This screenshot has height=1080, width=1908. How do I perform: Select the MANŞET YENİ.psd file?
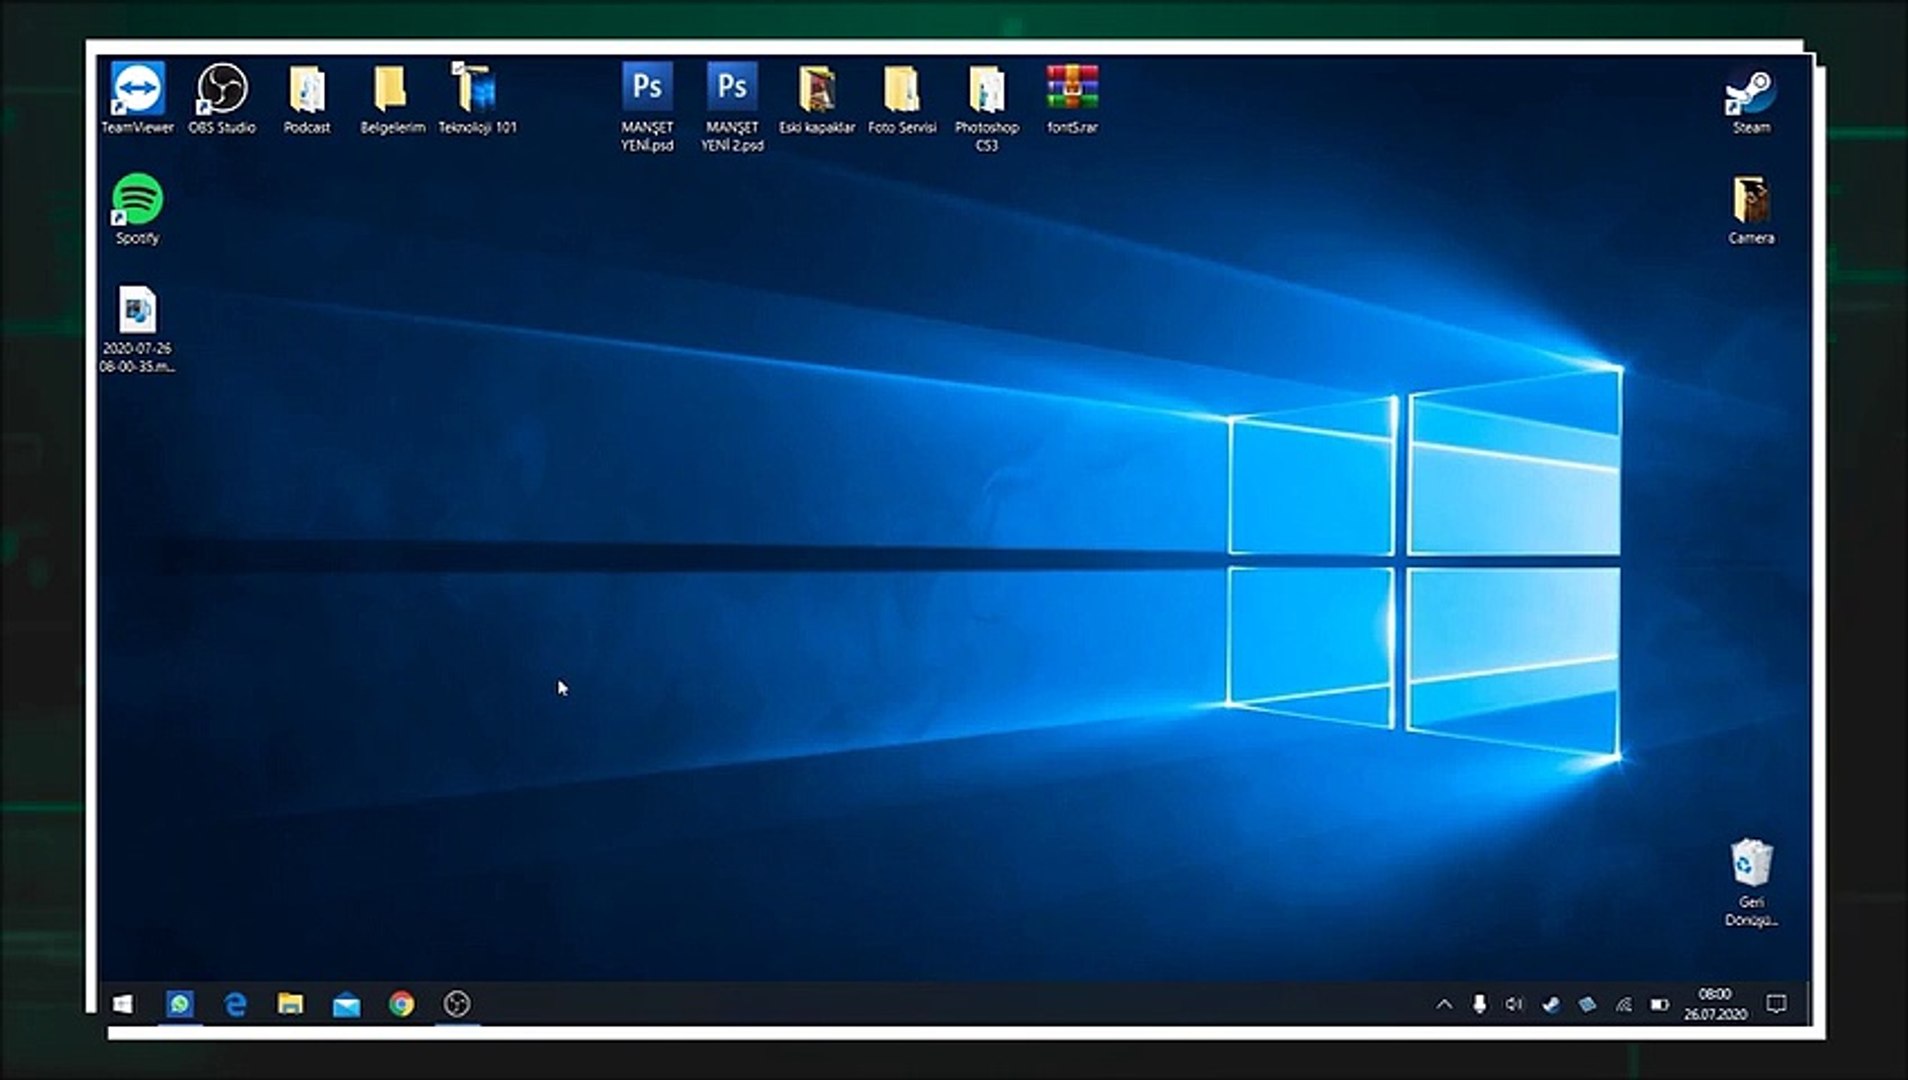[x=647, y=107]
